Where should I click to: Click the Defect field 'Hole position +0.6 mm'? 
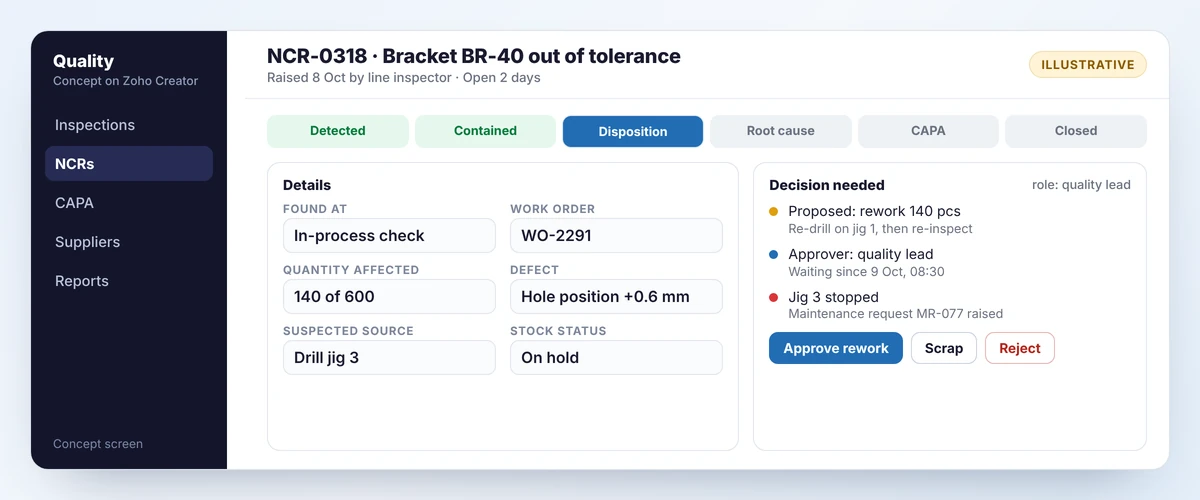point(616,297)
